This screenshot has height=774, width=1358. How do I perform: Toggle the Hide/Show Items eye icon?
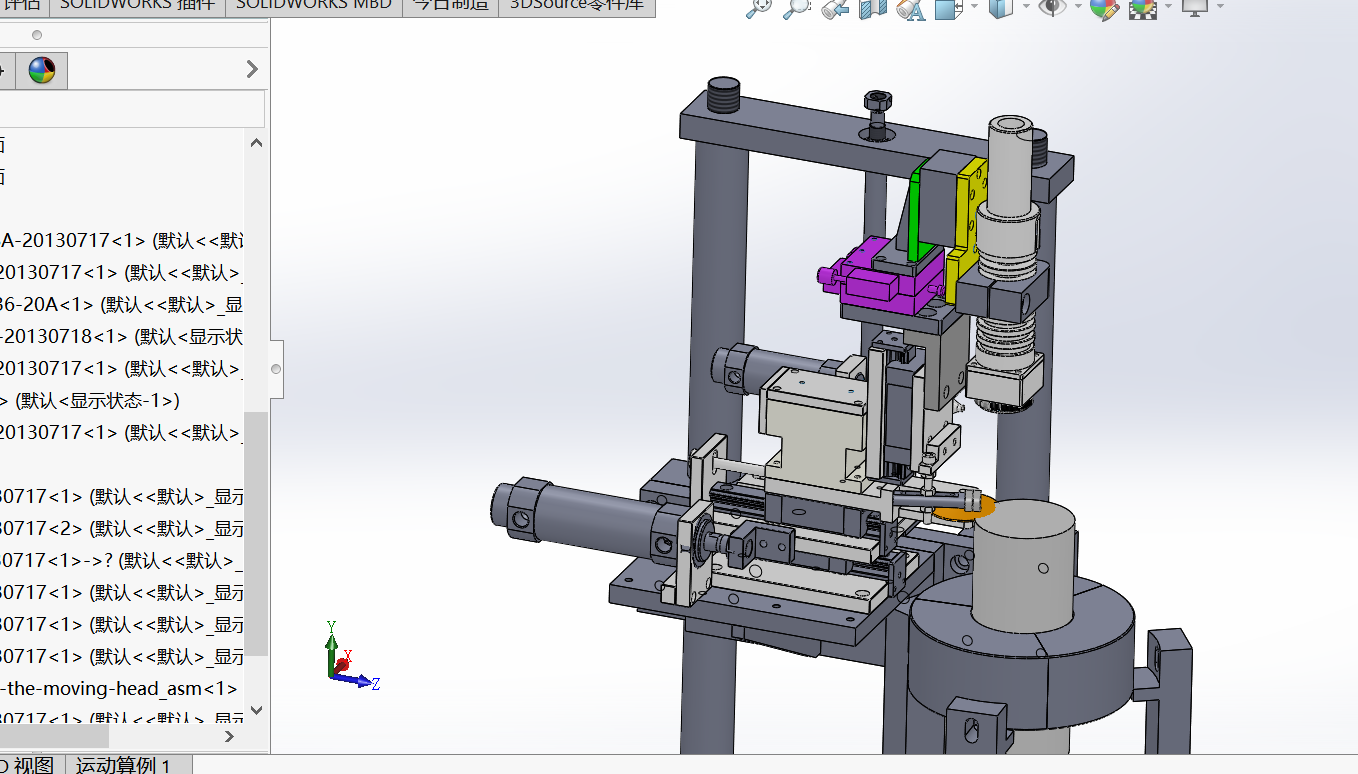tap(1052, 8)
